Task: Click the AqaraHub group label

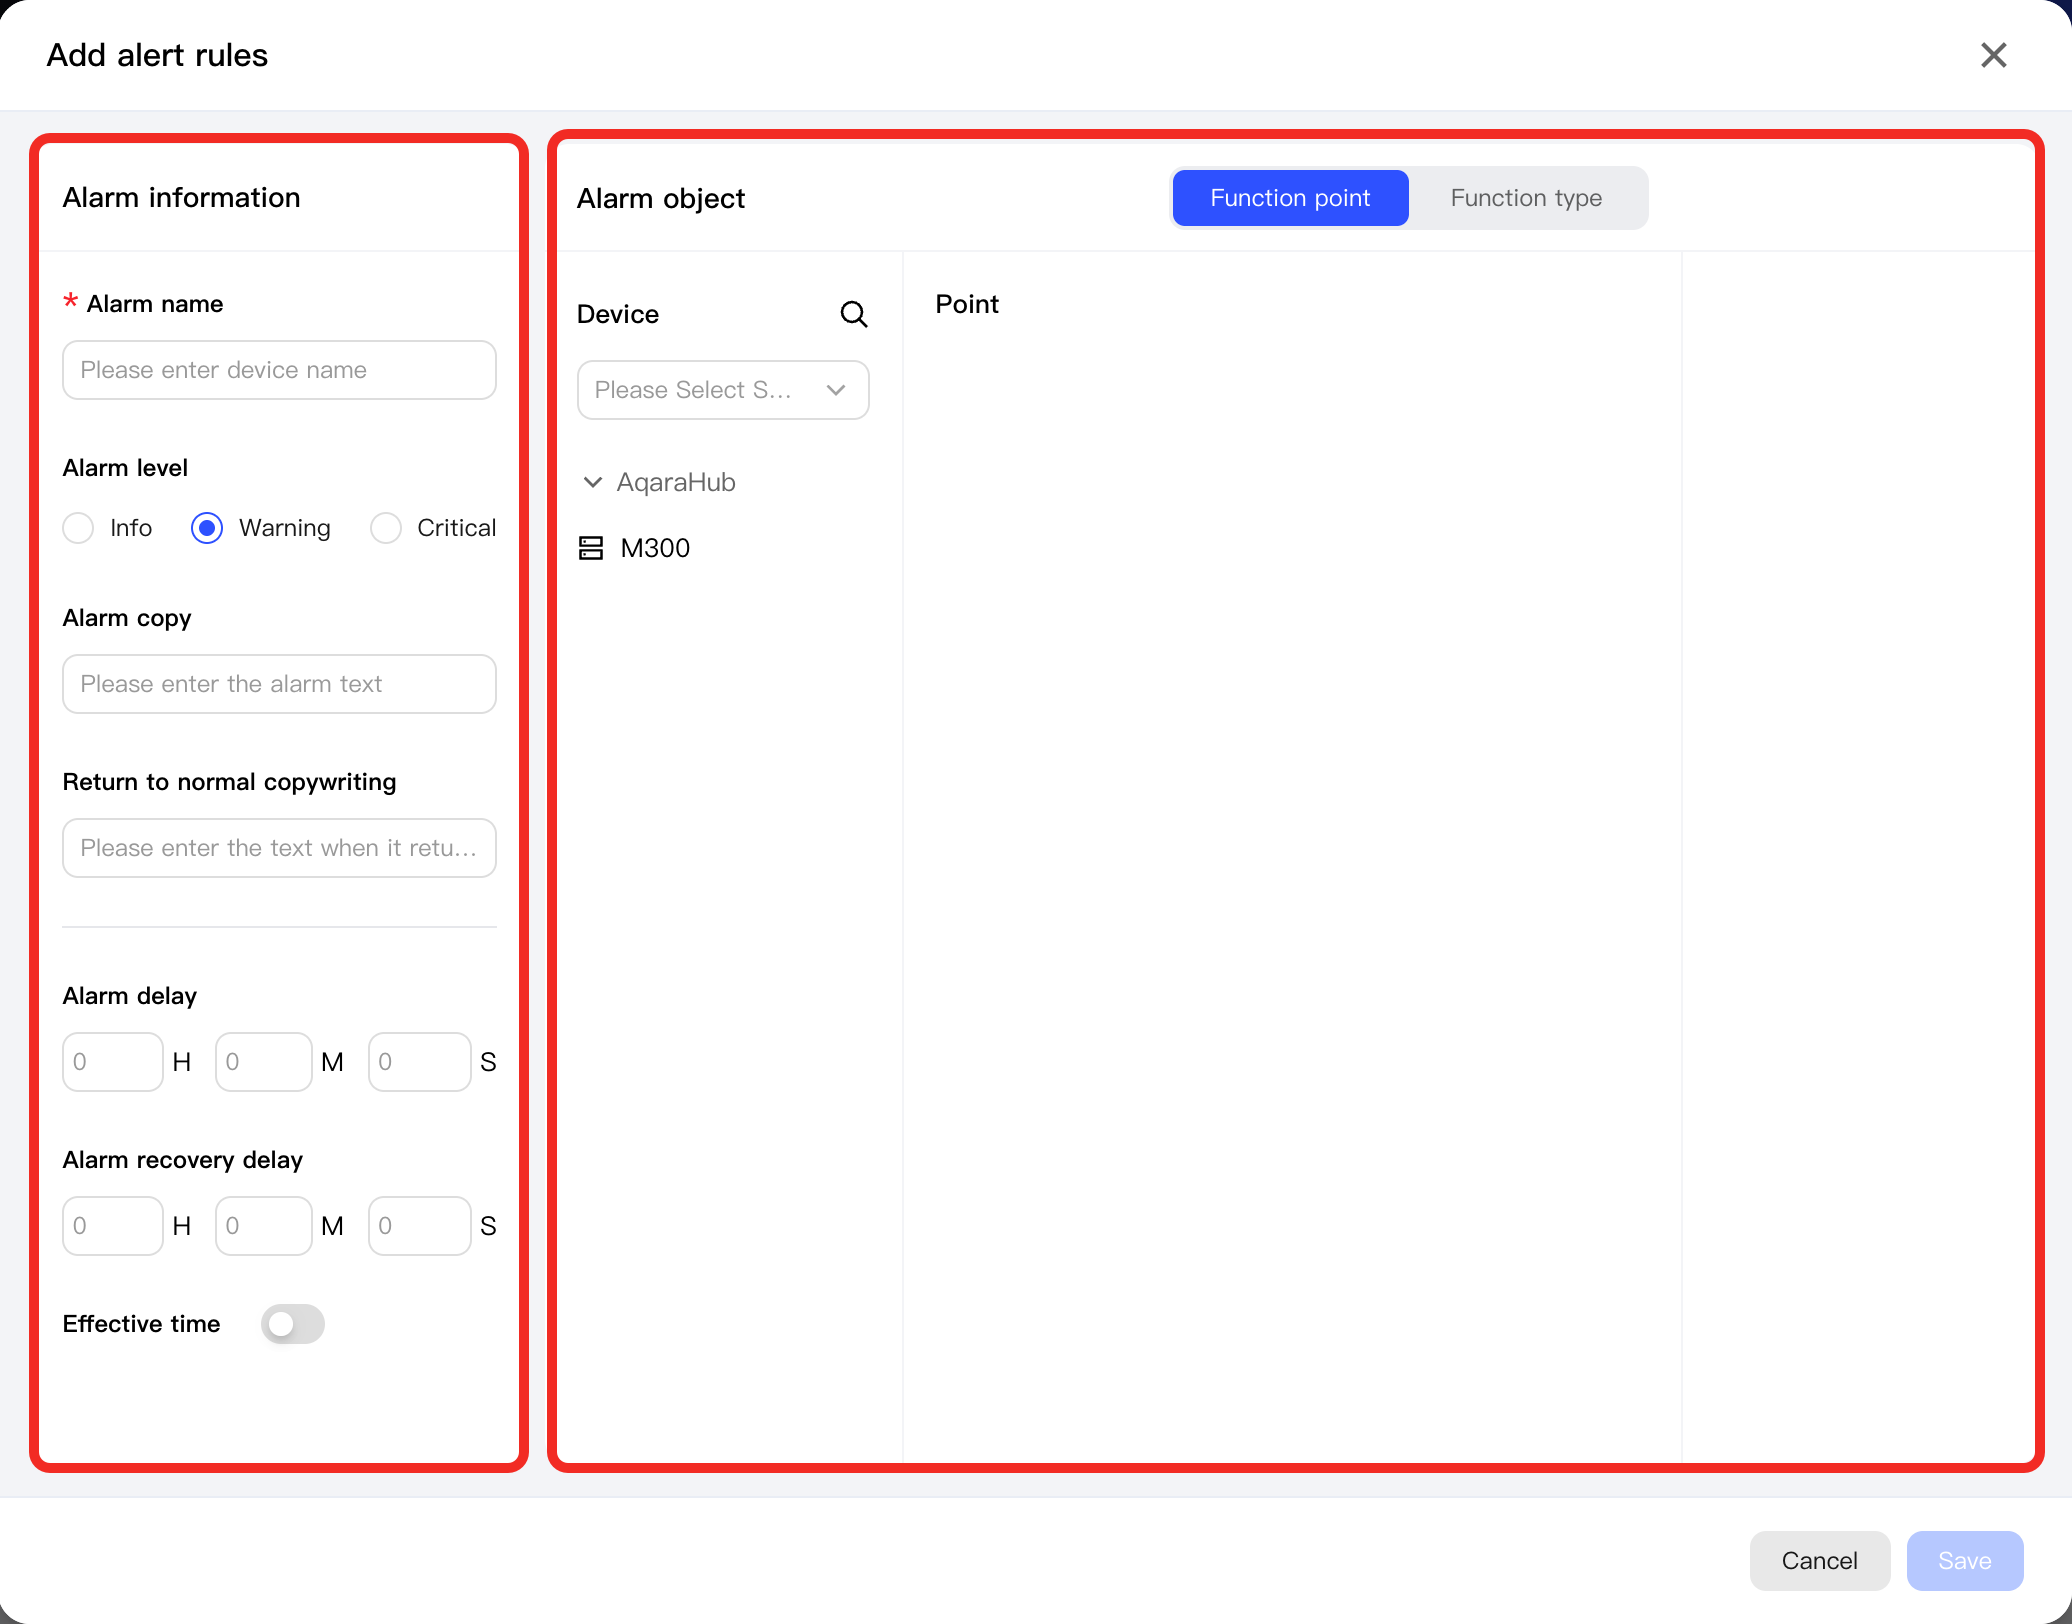Action: (x=676, y=482)
